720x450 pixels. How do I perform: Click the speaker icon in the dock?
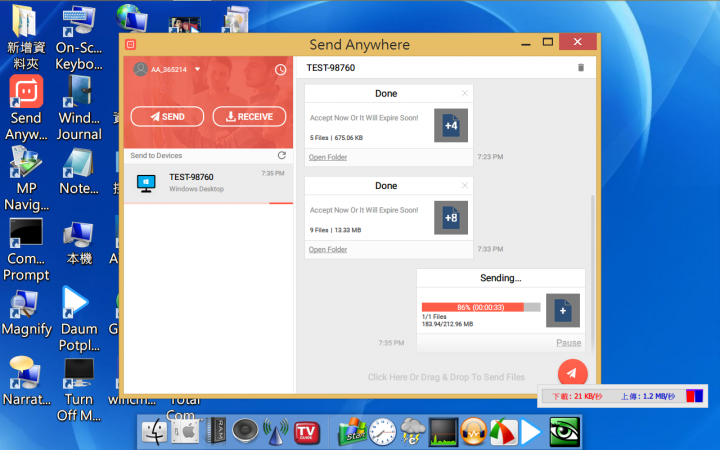(245, 431)
